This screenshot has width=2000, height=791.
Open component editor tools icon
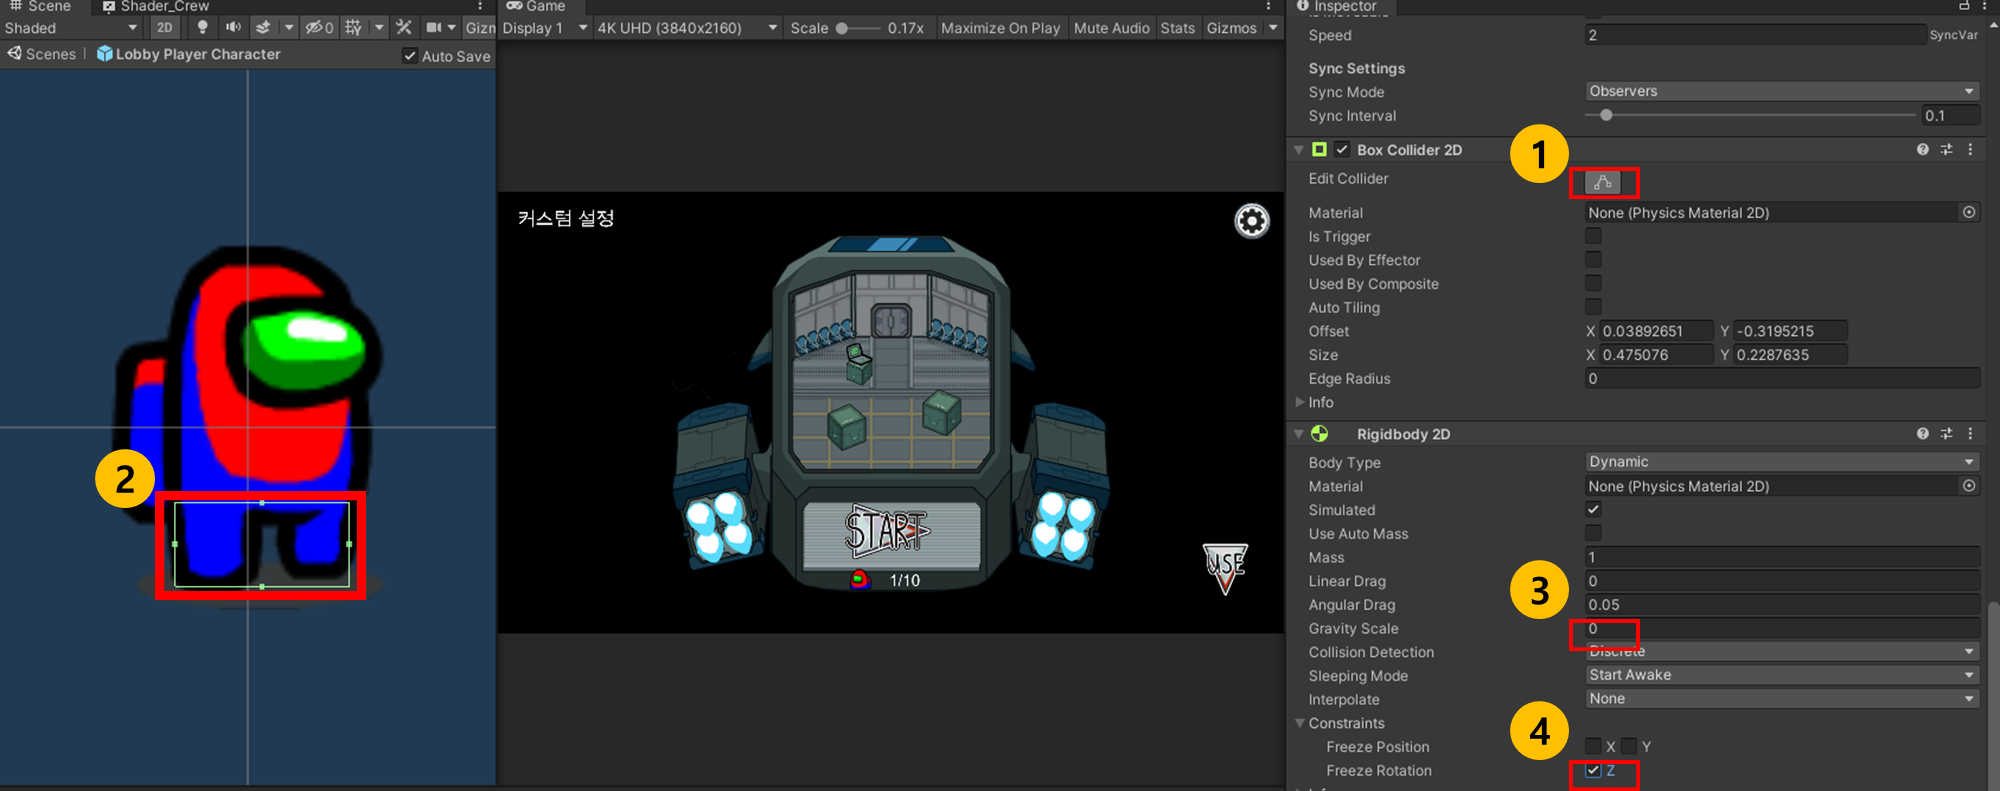coord(404,28)
